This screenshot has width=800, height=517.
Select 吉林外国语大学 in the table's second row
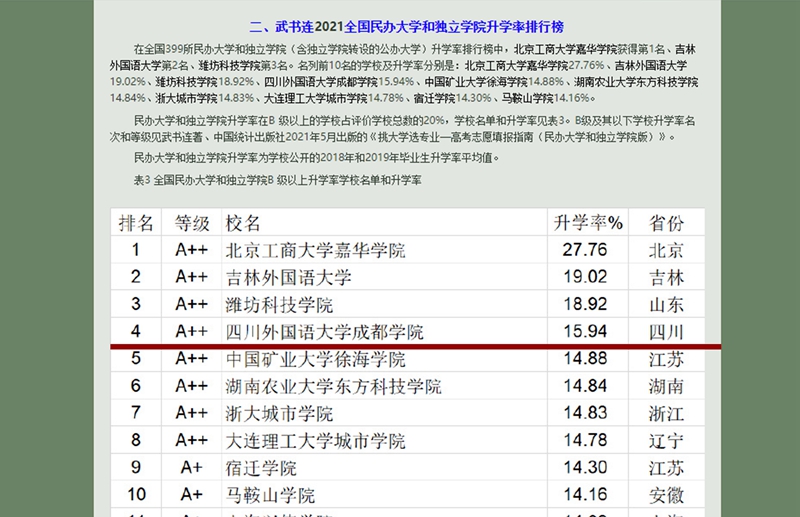point(289,277)
